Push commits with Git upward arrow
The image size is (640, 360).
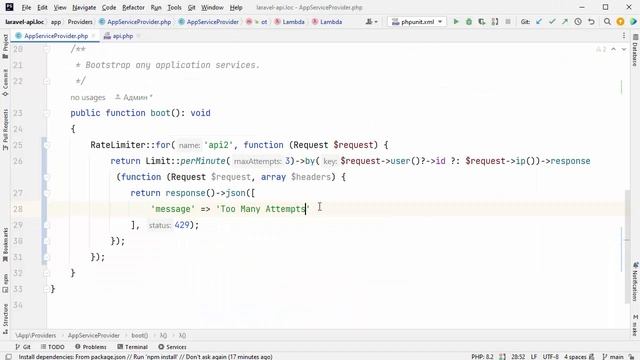point(564,22)
